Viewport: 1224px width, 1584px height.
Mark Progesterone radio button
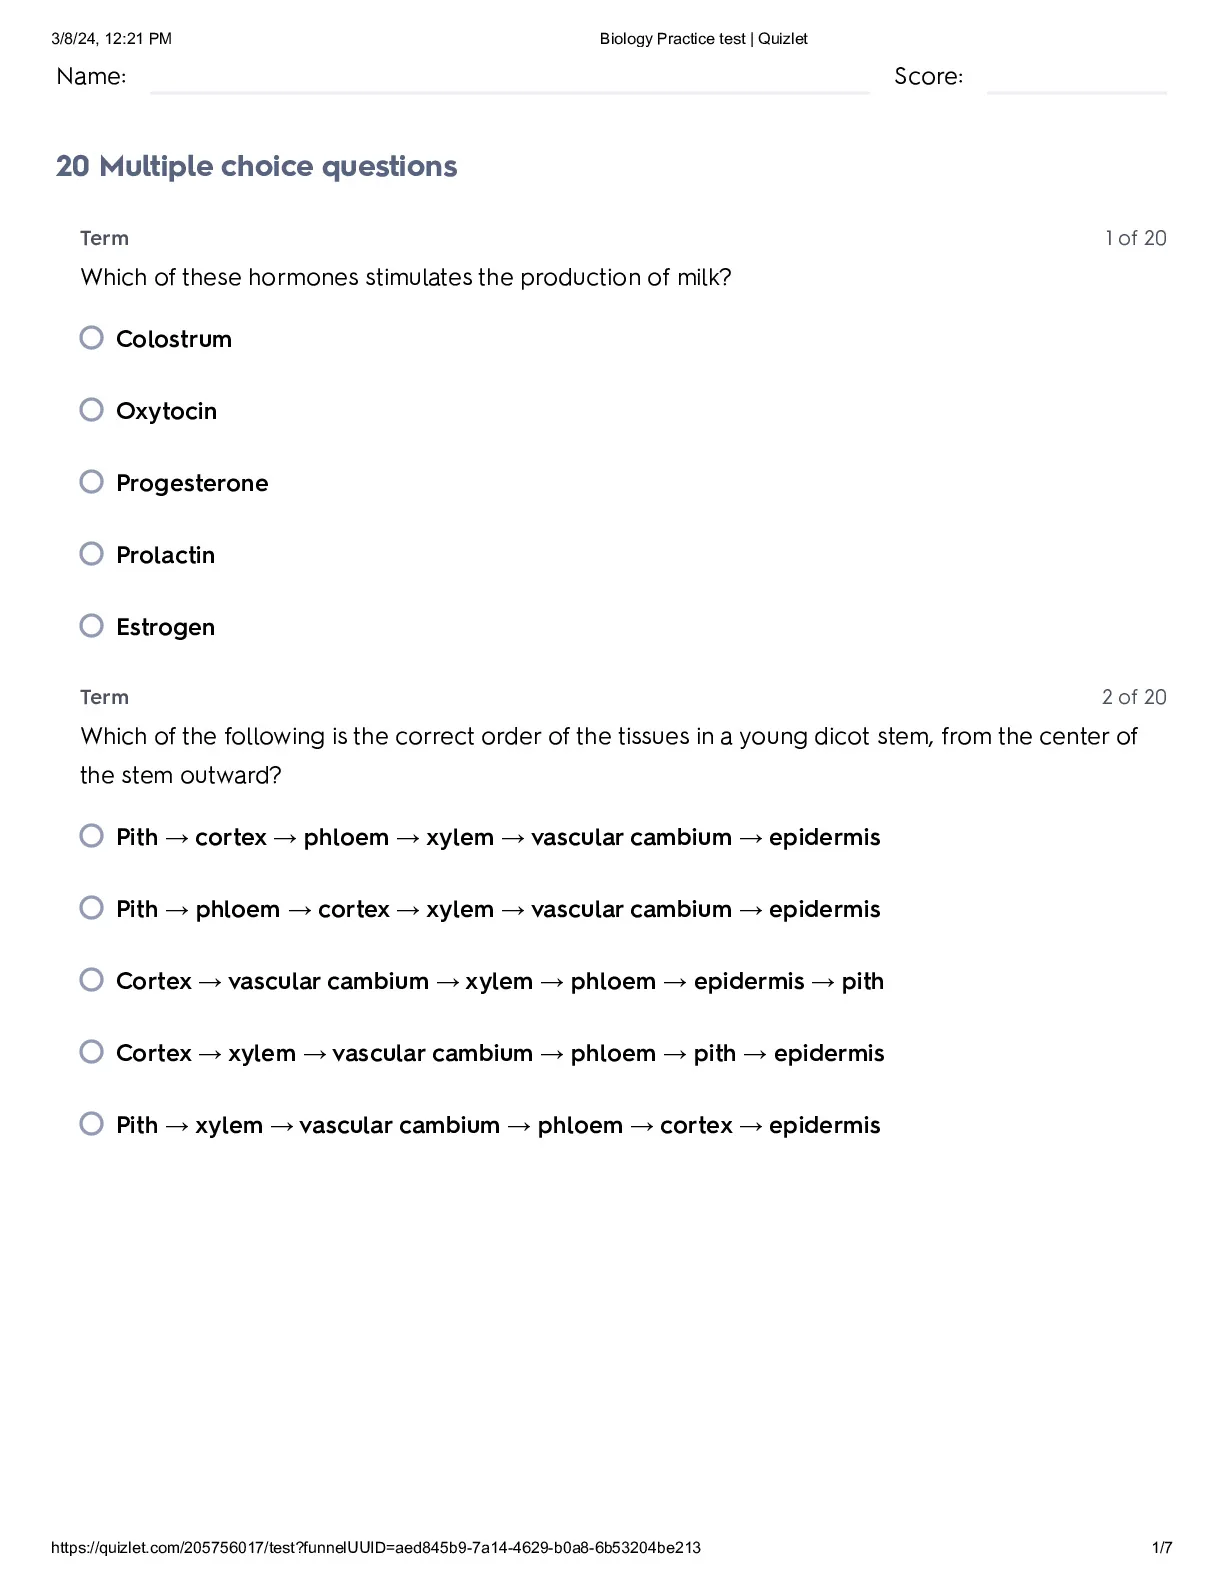pos(92,482)
